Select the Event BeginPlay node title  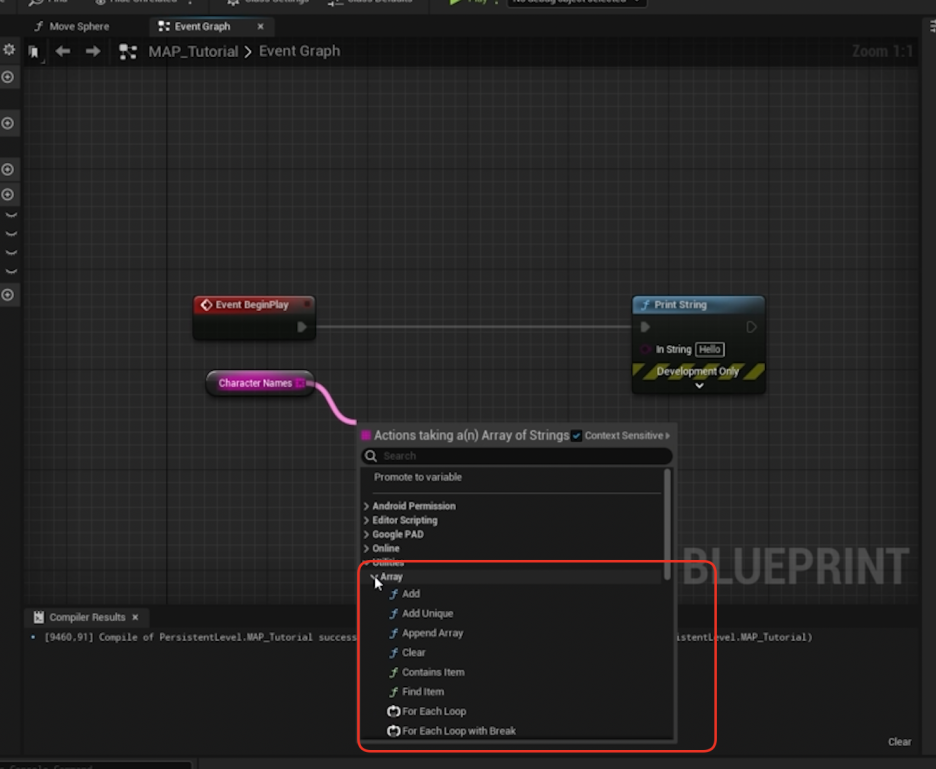tap(251, 304)
